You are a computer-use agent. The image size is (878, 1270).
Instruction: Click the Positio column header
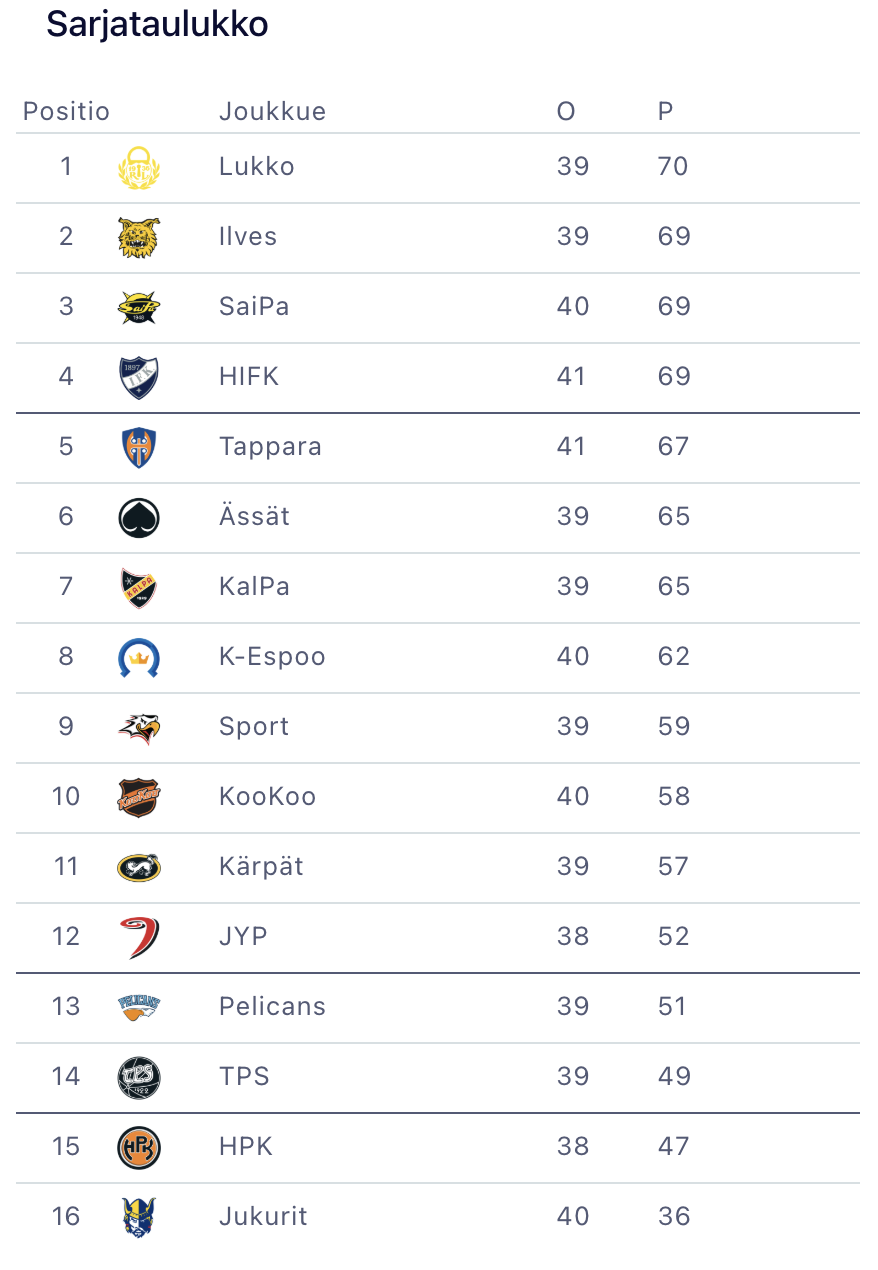66,111
